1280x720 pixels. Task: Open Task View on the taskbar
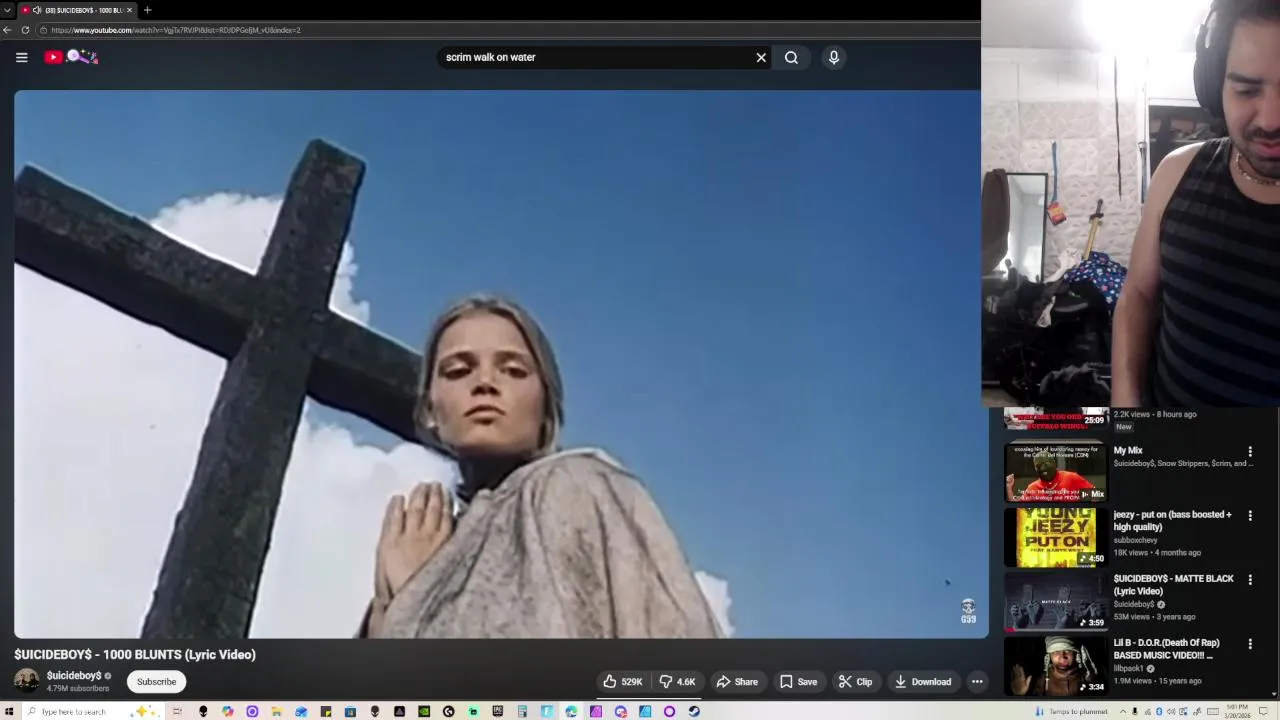pos(177,711)
